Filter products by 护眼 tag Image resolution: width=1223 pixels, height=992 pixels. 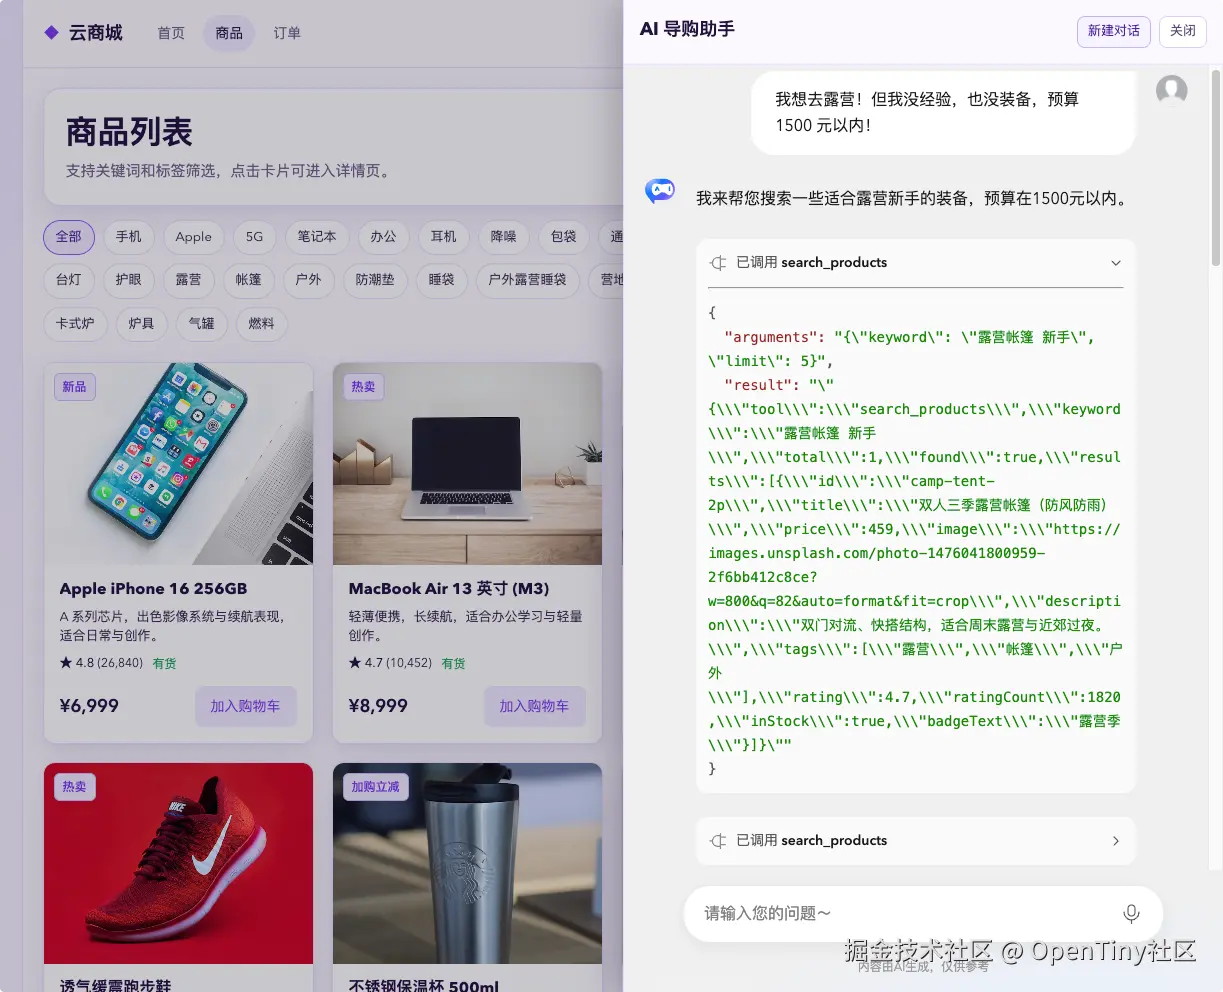[x=129, y=280]
